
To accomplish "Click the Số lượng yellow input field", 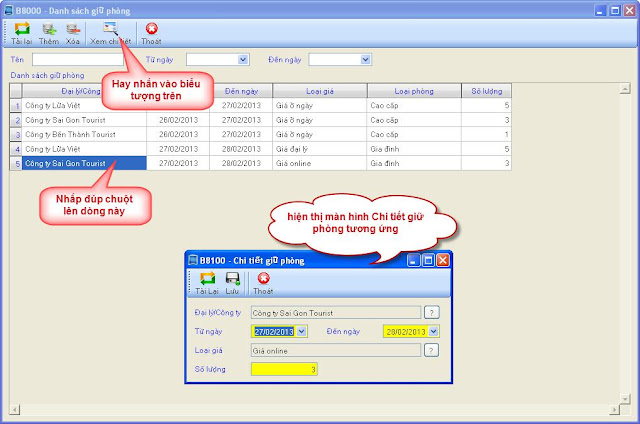I will (284, 369).
